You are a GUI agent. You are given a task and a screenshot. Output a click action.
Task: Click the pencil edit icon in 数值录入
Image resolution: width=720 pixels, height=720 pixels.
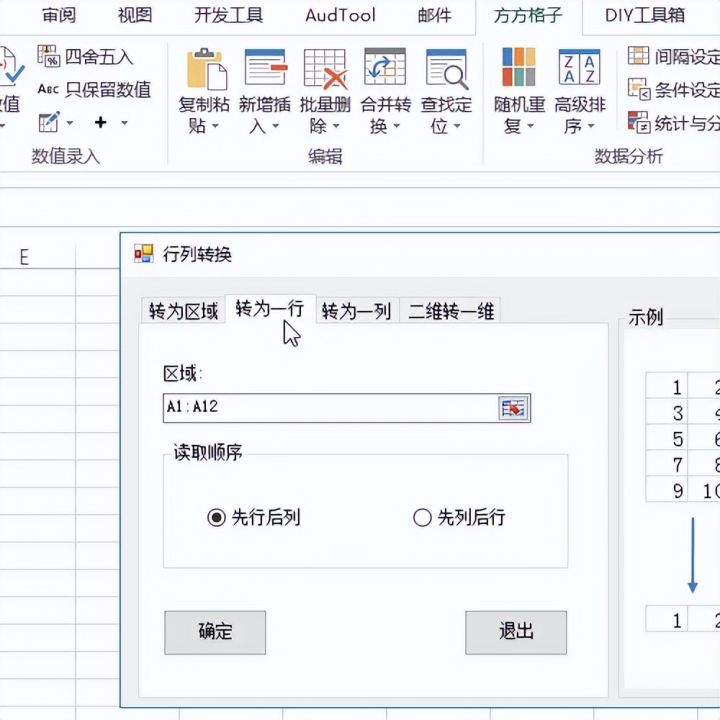point(49,122)
